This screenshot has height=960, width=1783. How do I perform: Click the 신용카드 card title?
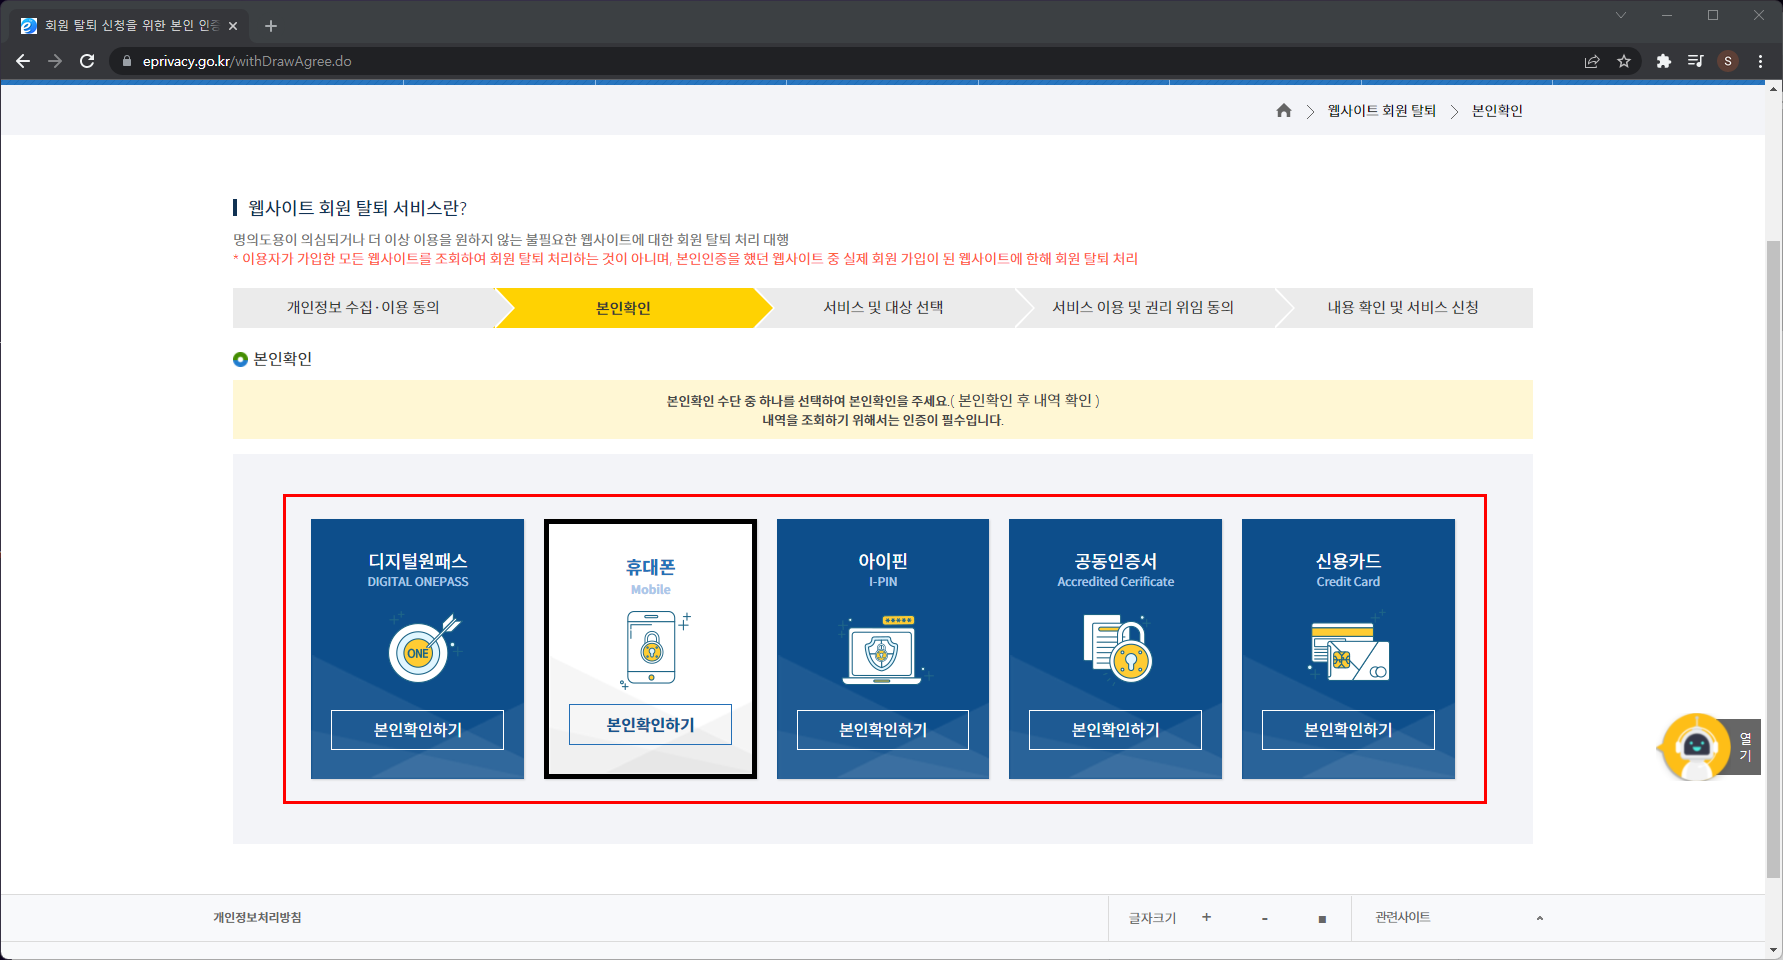(x=1348, y=561)
